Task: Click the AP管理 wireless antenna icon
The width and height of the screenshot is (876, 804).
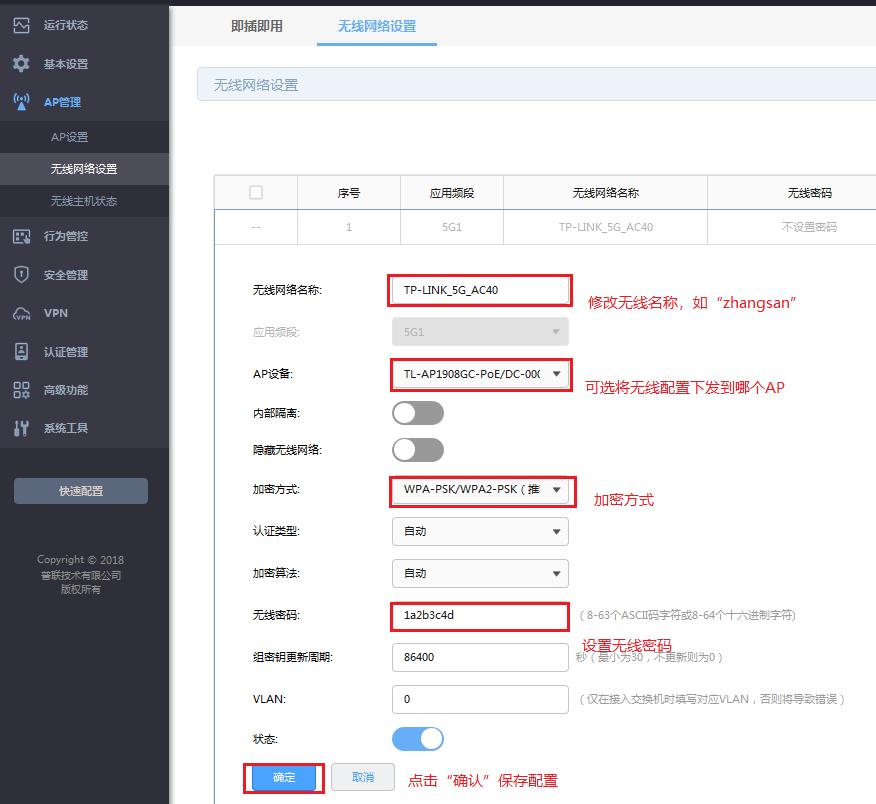Action: 22,101
